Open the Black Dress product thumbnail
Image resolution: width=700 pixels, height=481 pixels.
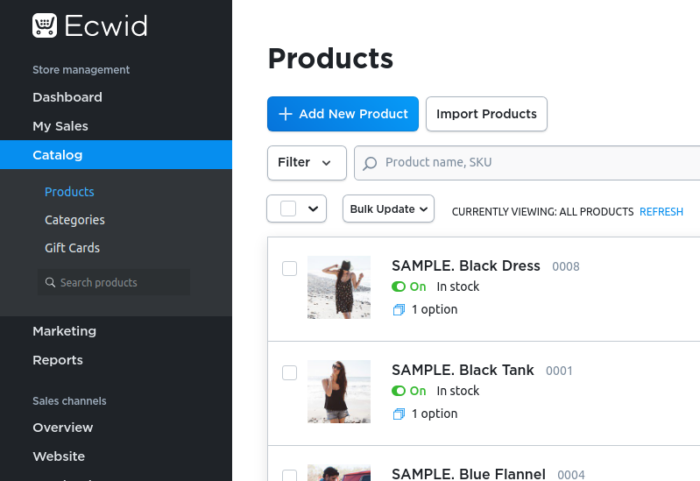pyautogui.click(x=339, y=287)
